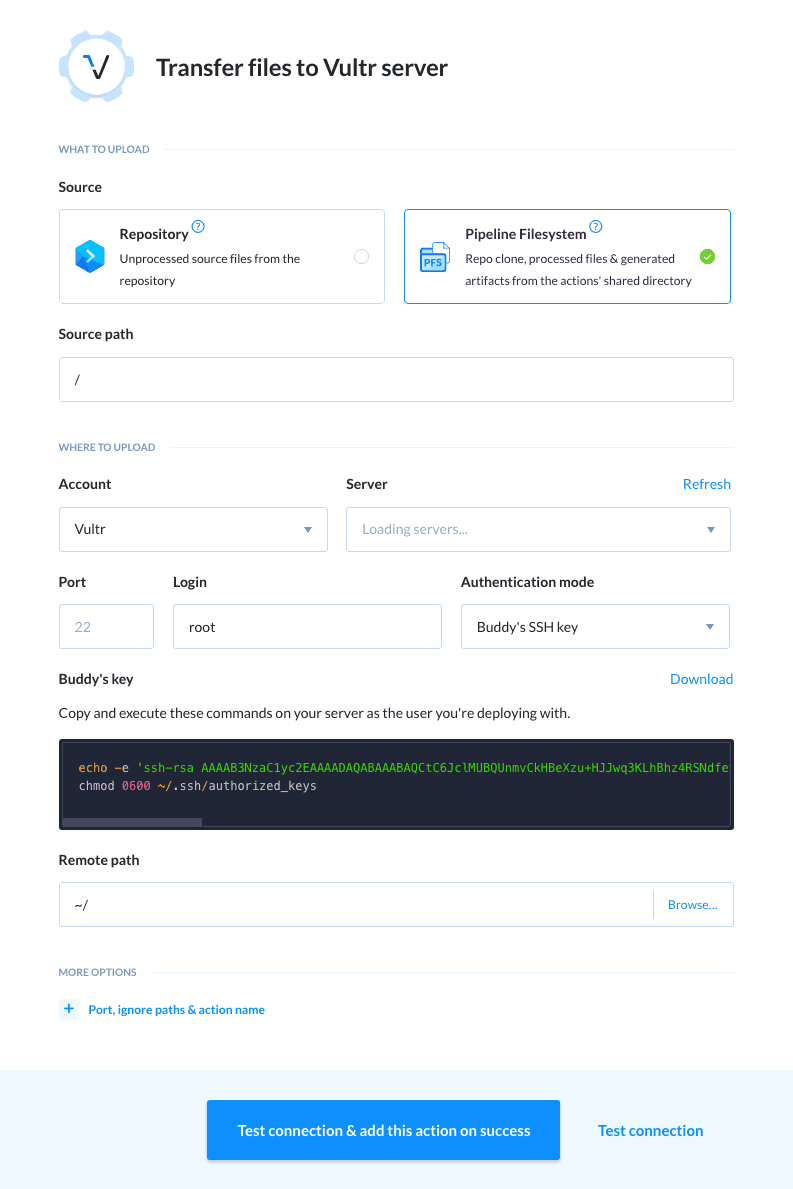
Task: Click the Vultr logo gear icon
Action: [x=97, y=67]
